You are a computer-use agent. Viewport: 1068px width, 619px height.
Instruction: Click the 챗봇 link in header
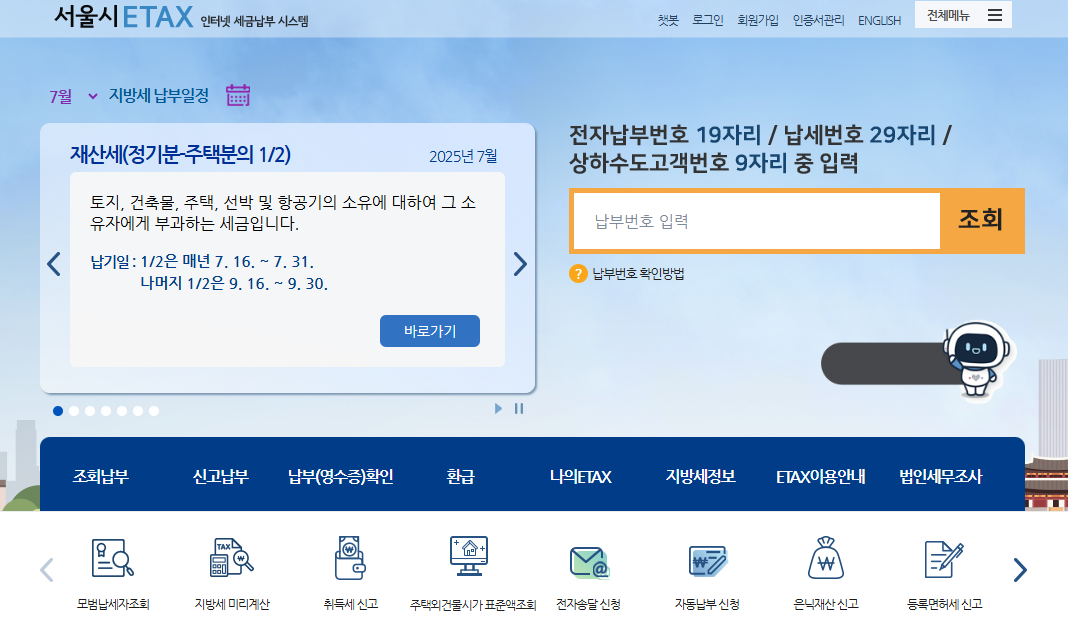(668, 20)
